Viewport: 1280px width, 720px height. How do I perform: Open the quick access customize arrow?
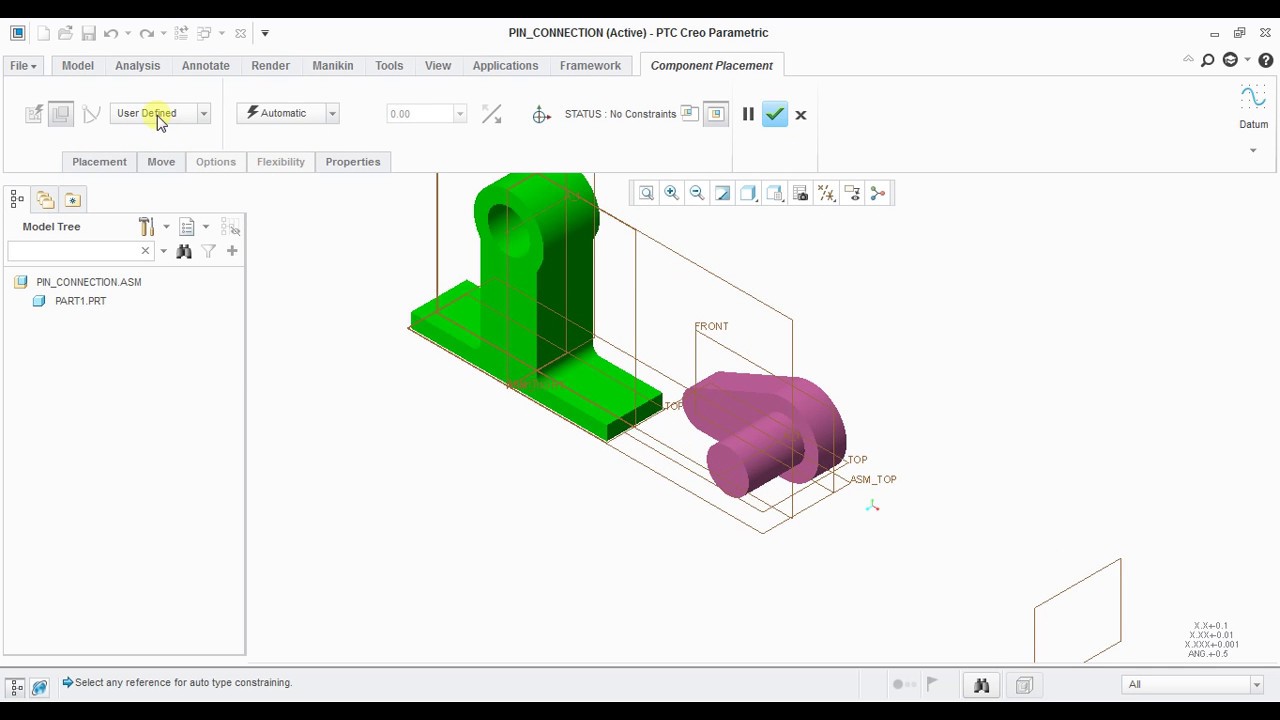265,33
